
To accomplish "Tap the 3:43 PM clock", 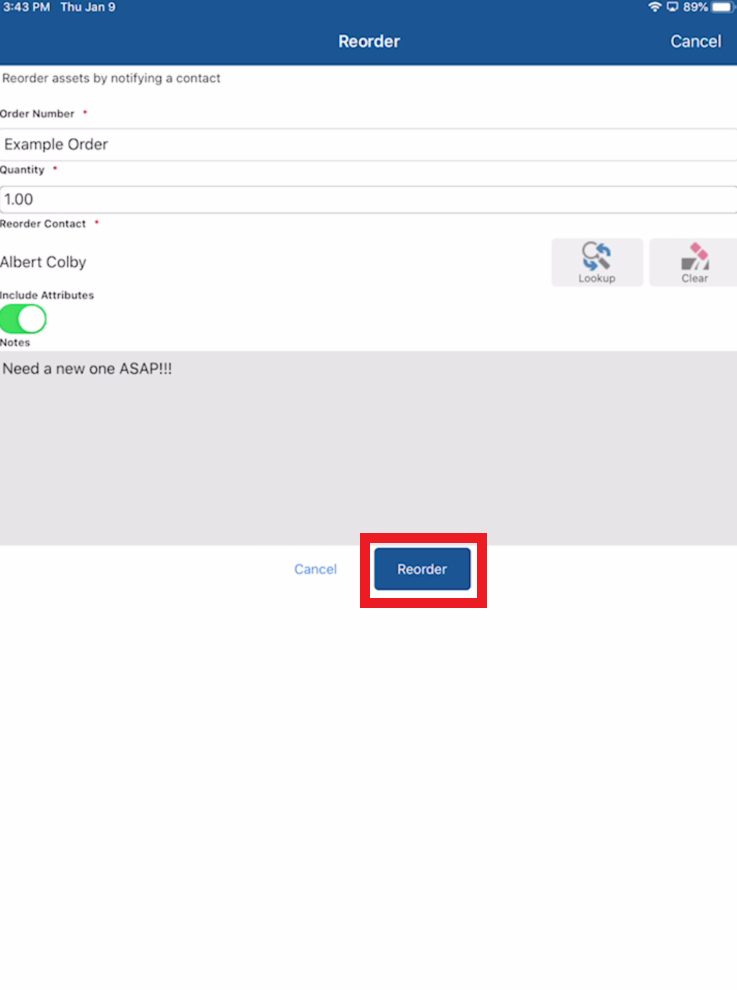I will [x=27, y=8].
